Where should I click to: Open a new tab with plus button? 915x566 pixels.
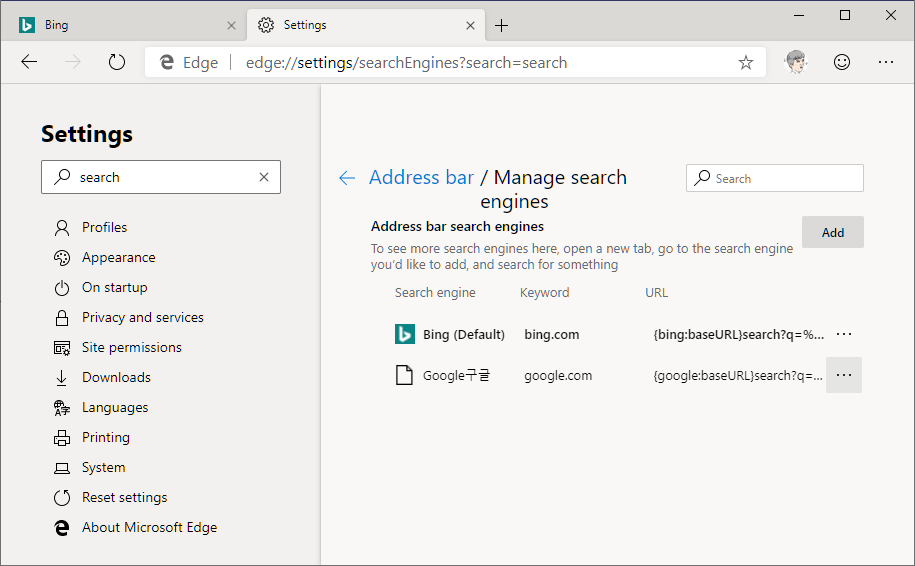pos(501,26)
